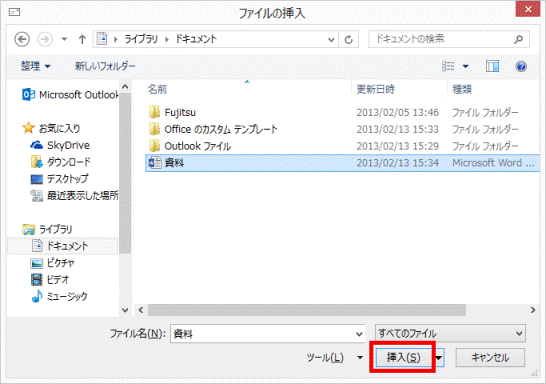
Task: Click the Fujitsu folder icon
Action: point(154,112)
